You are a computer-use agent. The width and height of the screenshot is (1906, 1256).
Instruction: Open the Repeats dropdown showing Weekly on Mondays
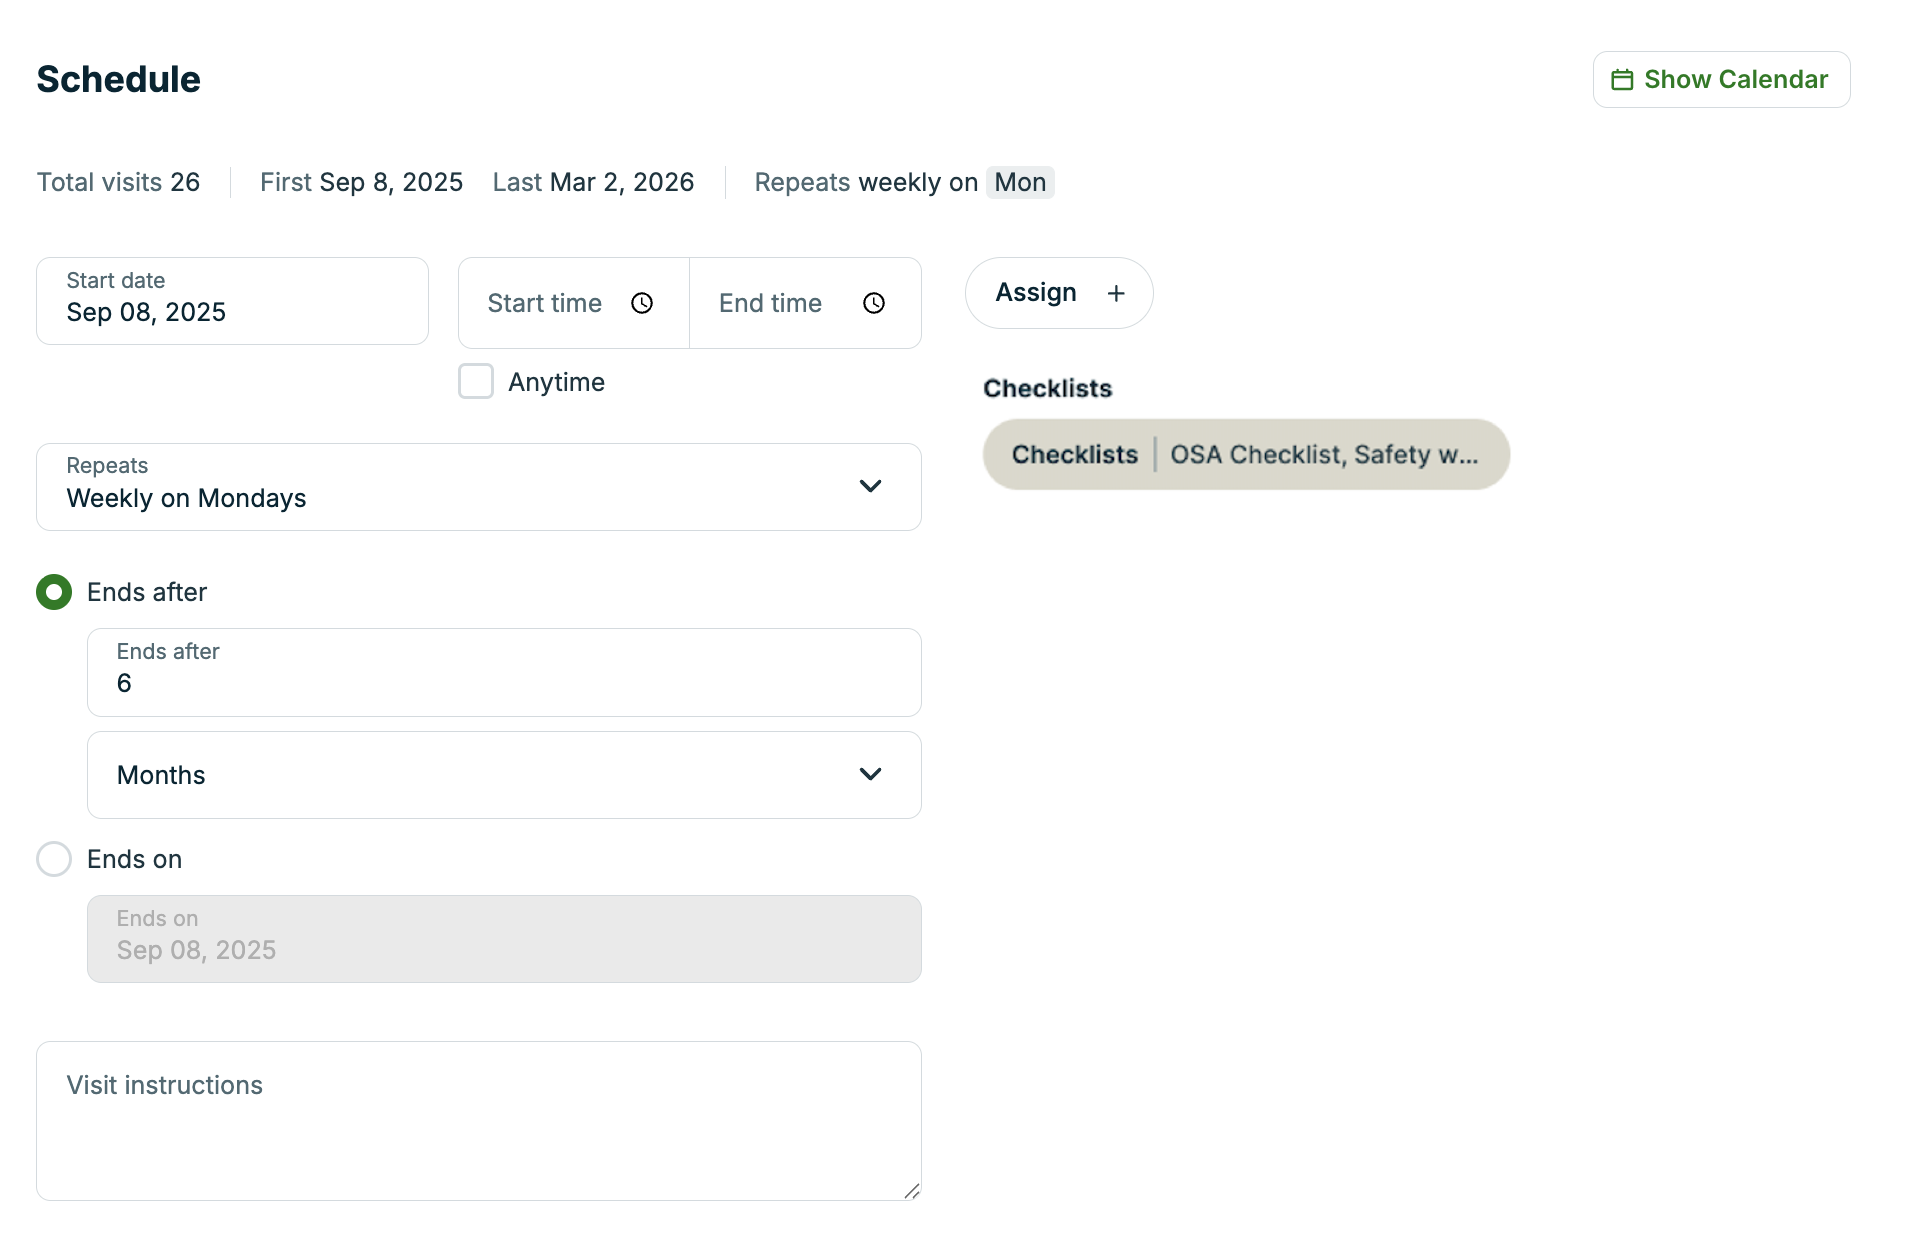pyautogui.click(x=478, y=487)
